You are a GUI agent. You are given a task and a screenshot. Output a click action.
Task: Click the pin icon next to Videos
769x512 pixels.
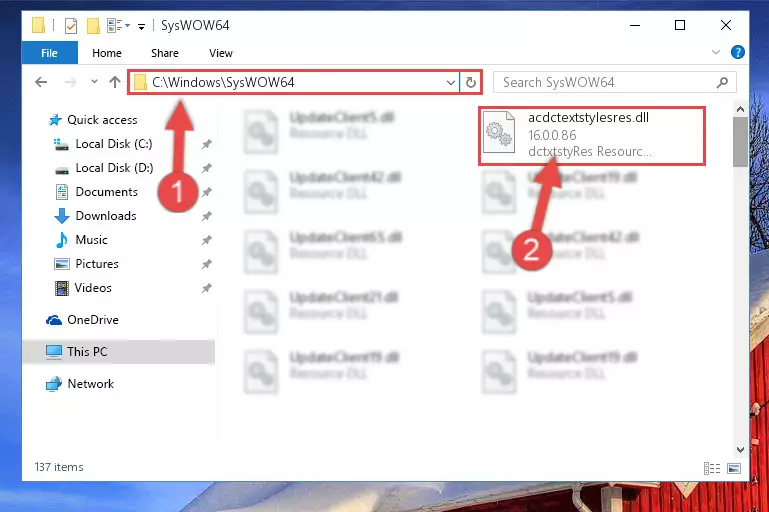(x=206, y=288)
